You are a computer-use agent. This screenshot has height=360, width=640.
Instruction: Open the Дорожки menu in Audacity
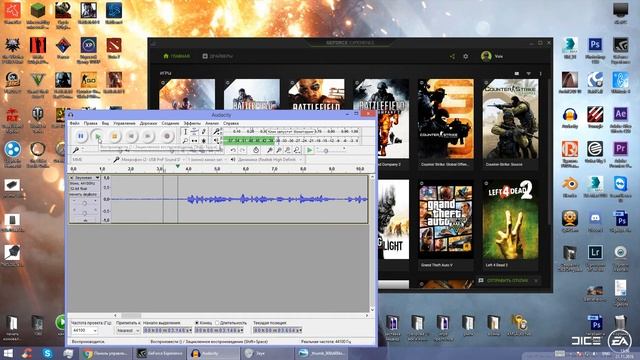[148, 123]
